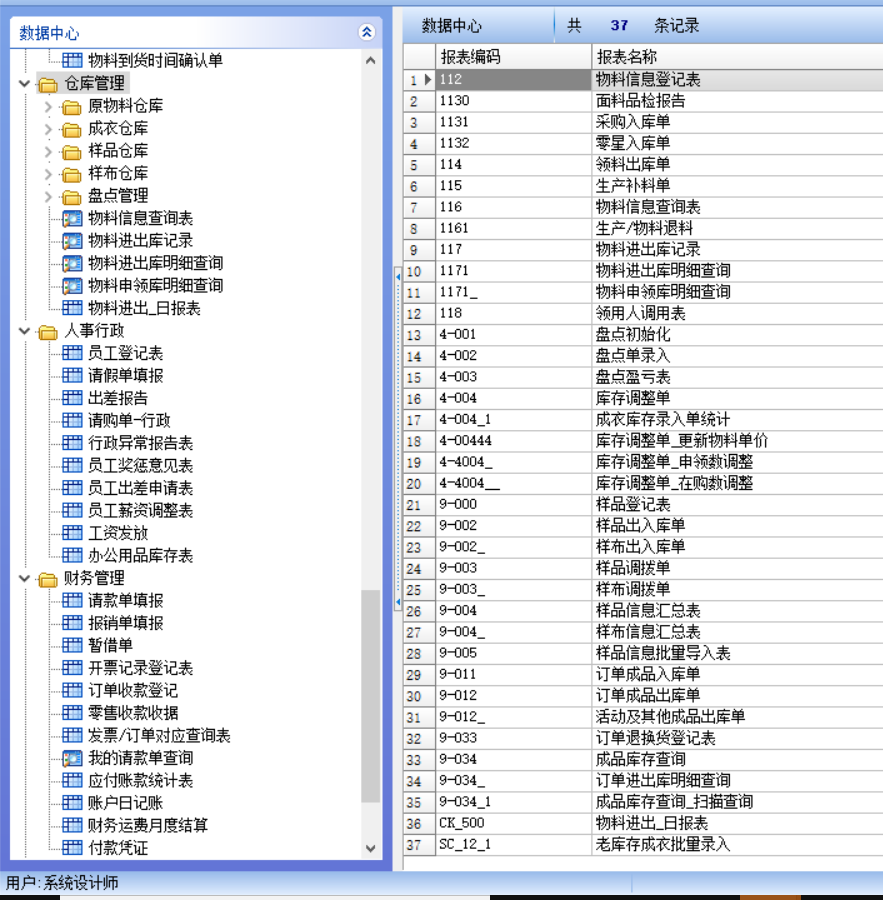Click the query icon beside 我的请款单查询
This screenshot has width=883, height=900.
pyautogui.click(x=72, y=758)
